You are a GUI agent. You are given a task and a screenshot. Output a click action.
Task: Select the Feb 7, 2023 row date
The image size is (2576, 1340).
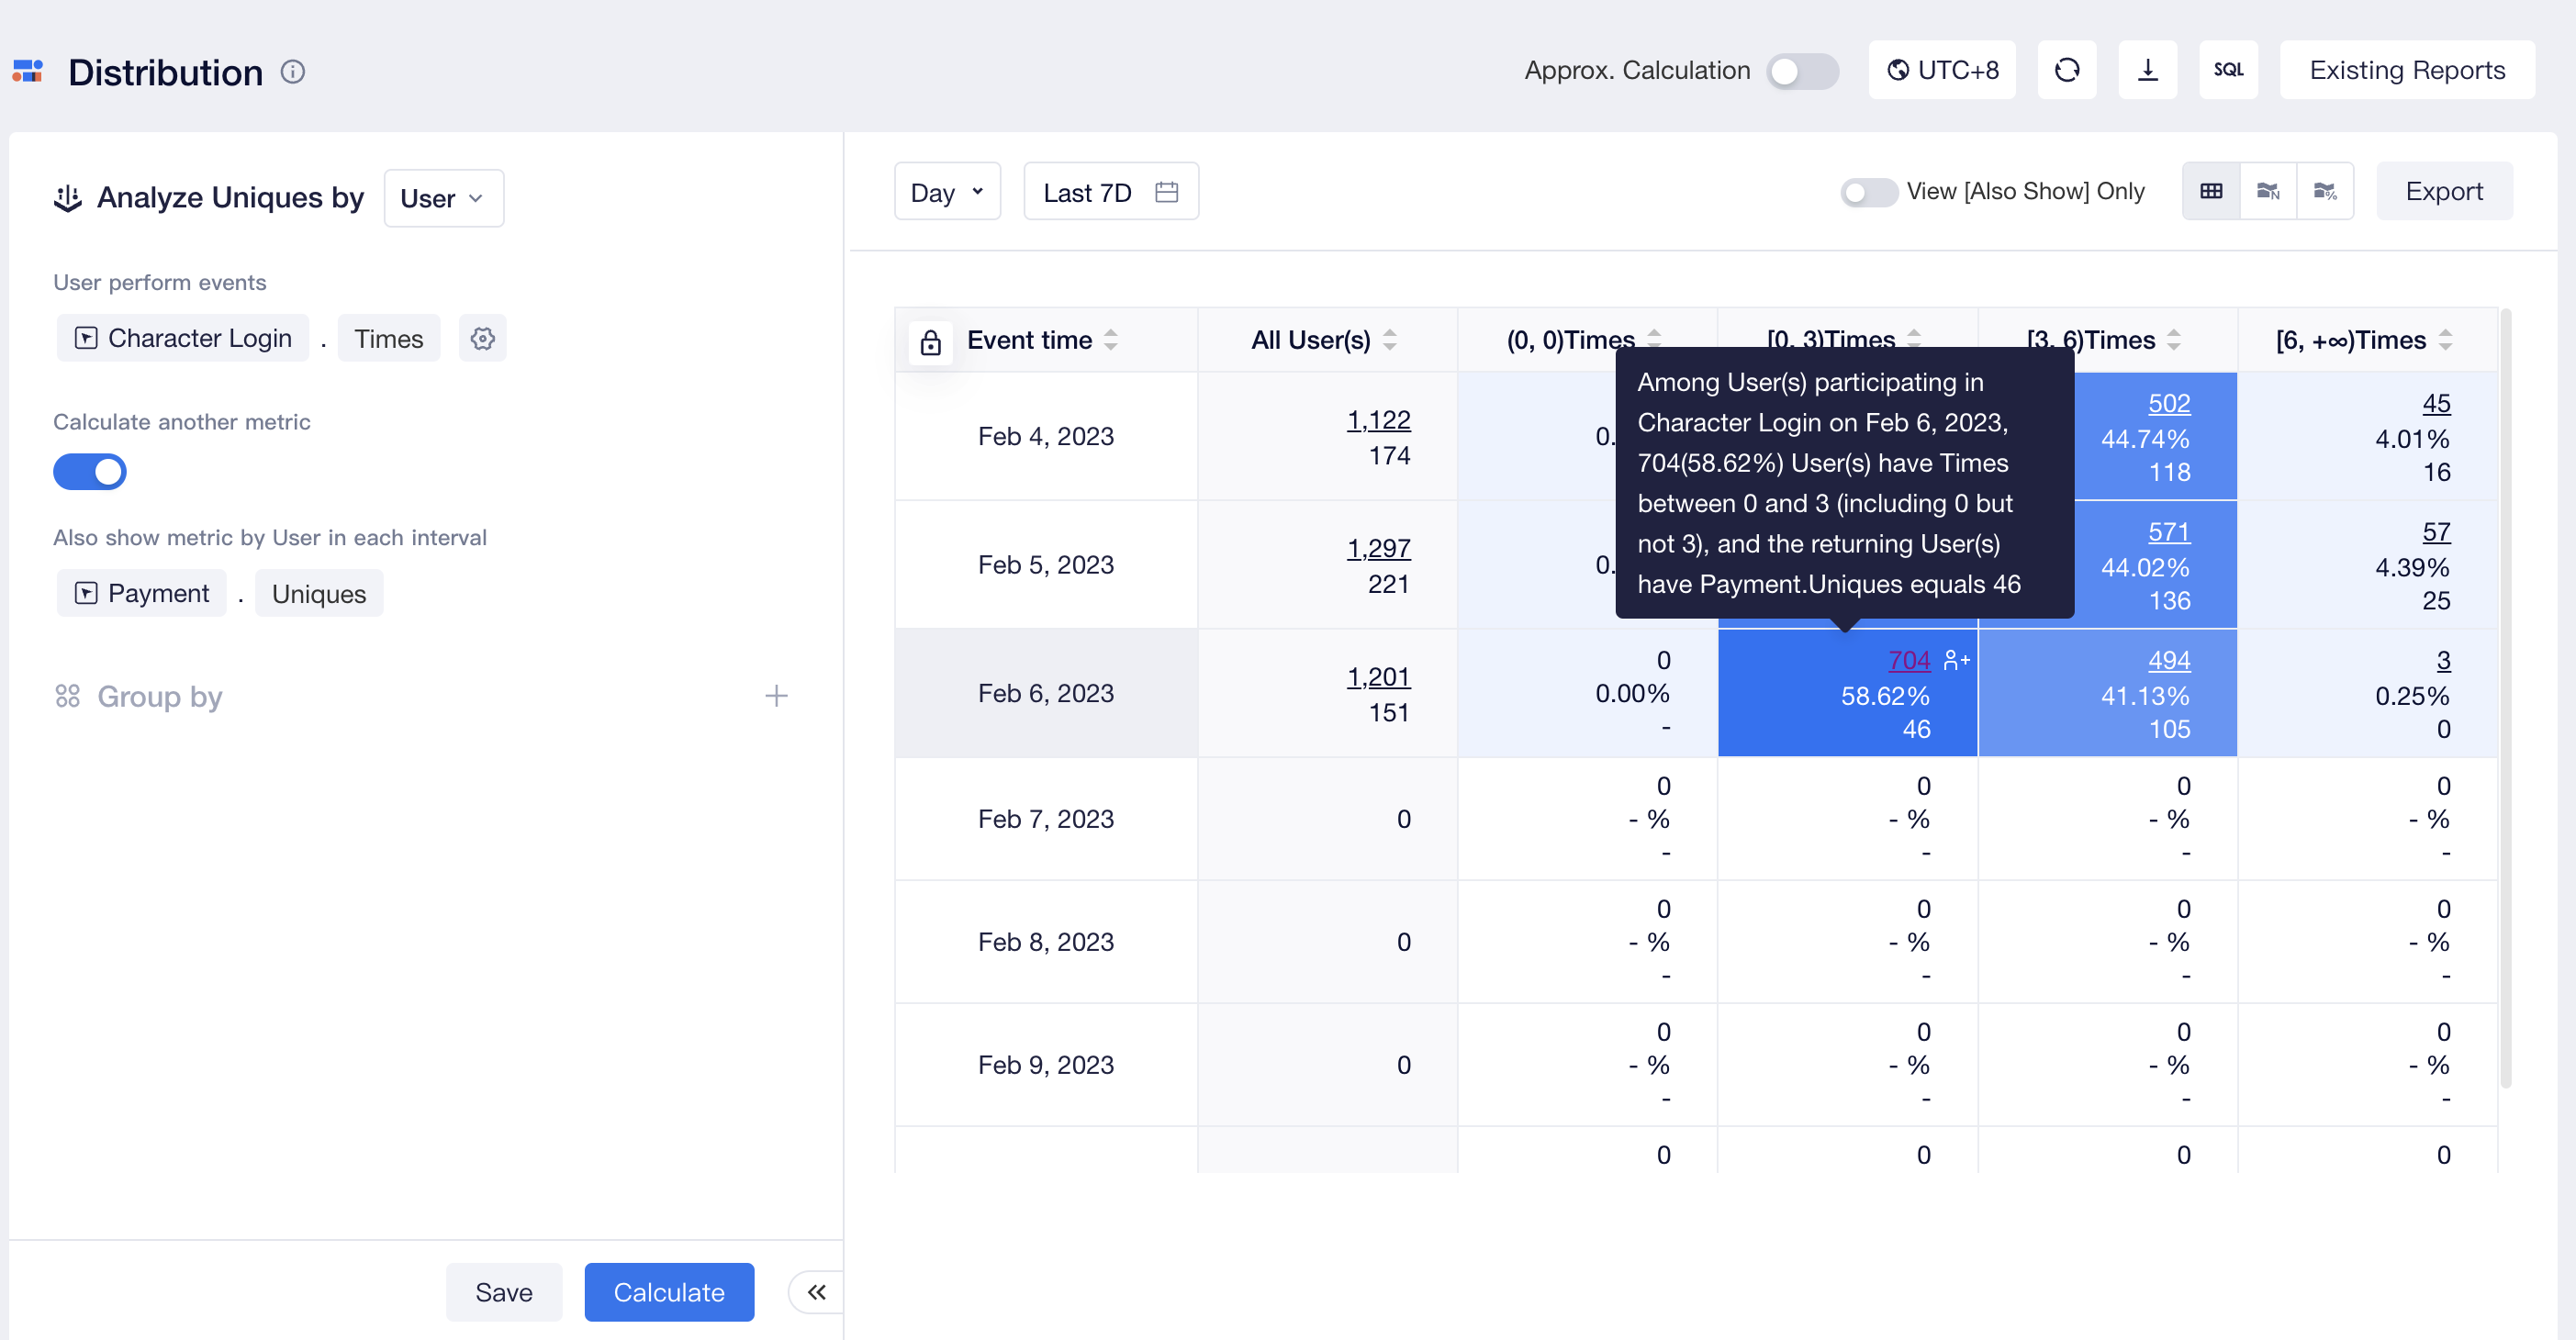1045,819
